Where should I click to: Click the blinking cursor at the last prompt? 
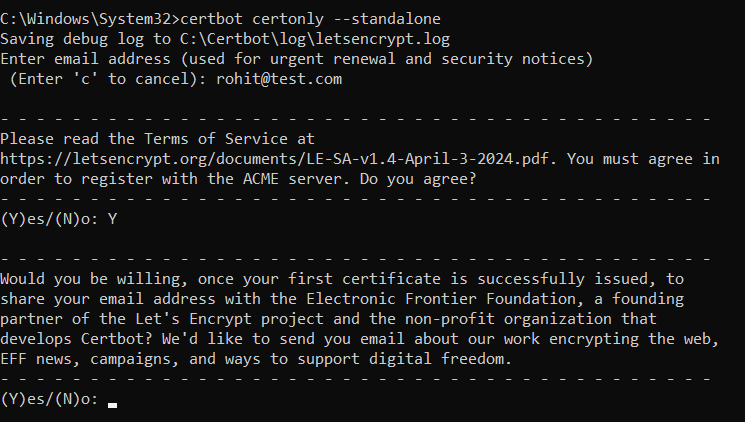tap(112, 405)
